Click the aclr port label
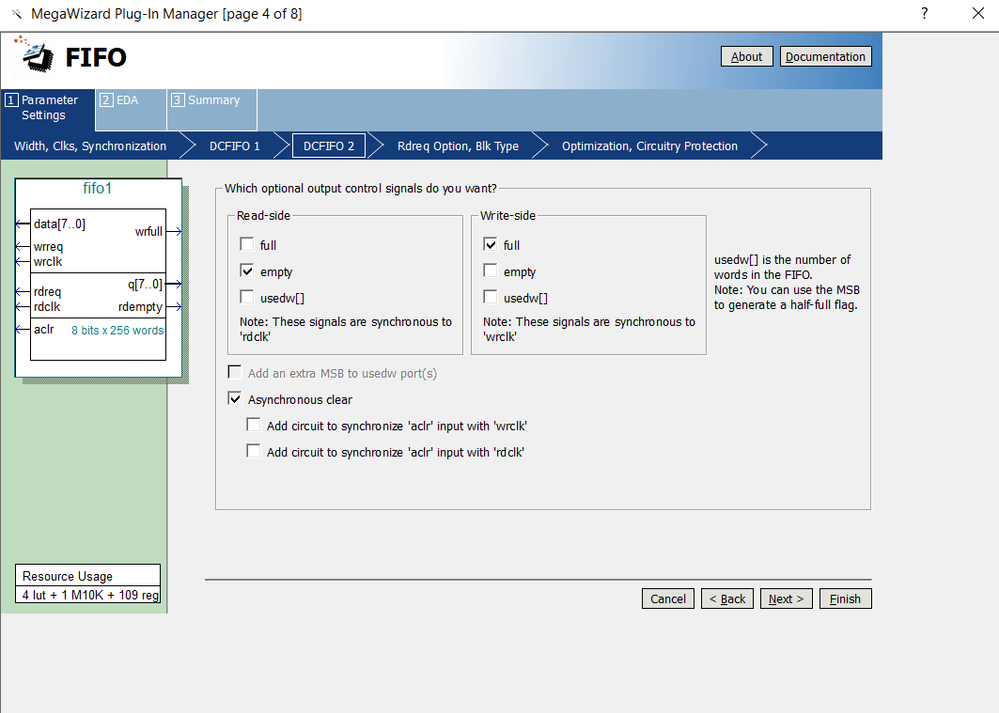The height and width of the screenshot is (713, 999). click(44, 329)
